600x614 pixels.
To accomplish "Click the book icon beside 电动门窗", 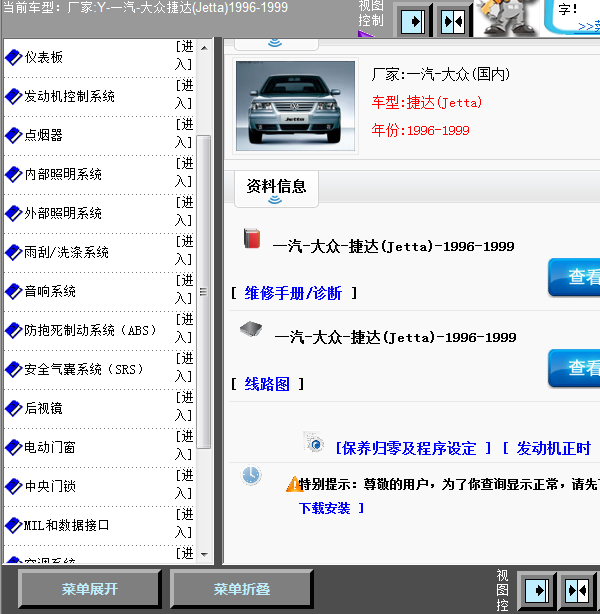I will point(14,447).
